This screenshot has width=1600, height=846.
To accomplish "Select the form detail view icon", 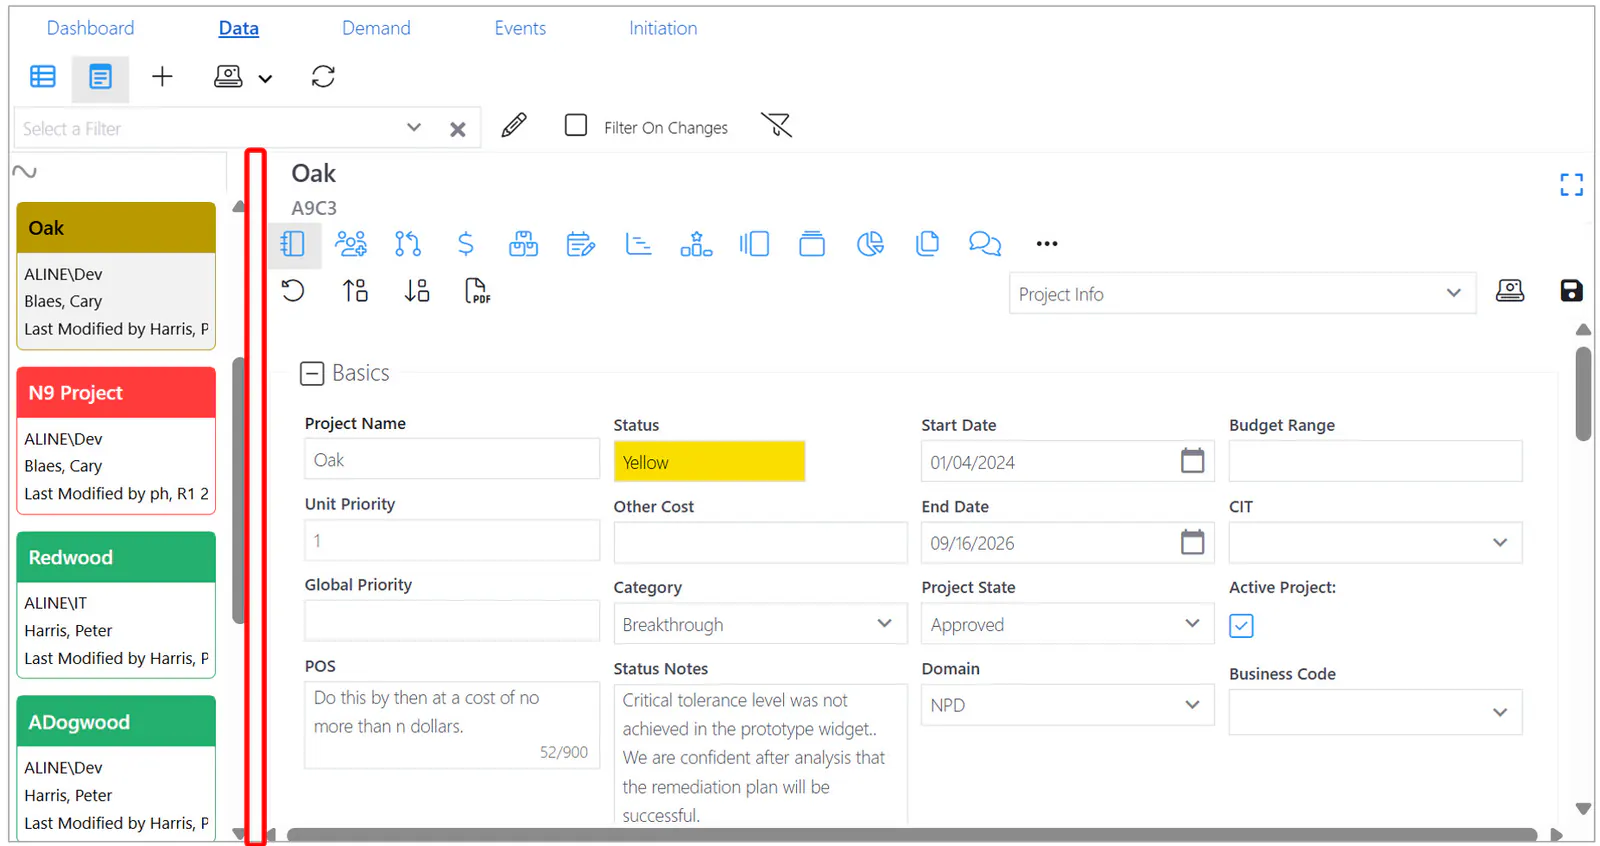I will coord(100,77).
